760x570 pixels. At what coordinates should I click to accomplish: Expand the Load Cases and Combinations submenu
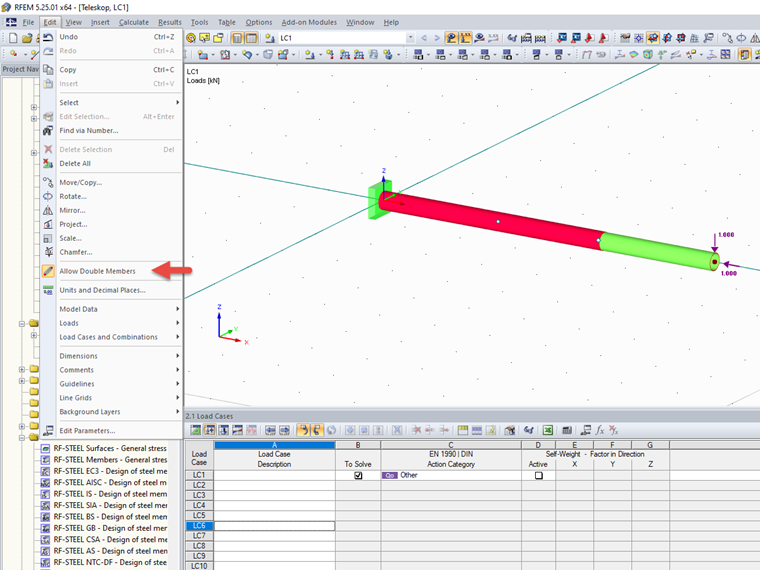click(x=111, y=337)
